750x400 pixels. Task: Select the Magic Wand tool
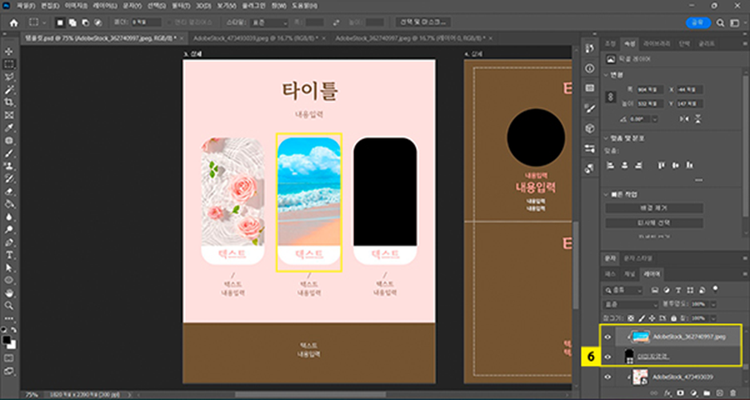9,89
